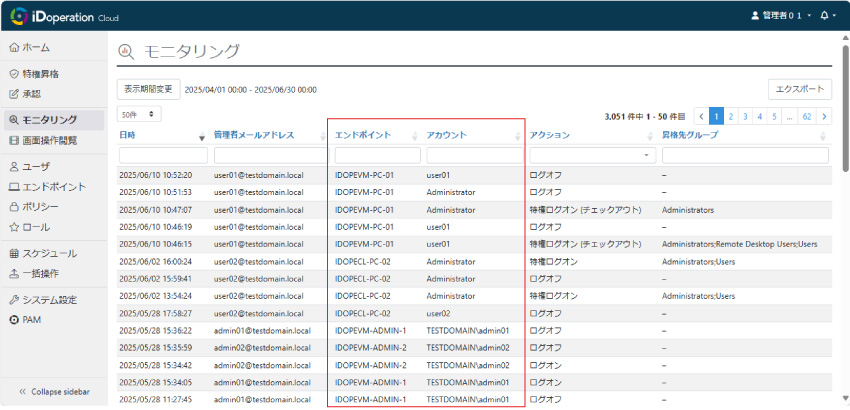Open 承認 page from sidebar
The width and height of the screenshot is (850, 410).
tap(30, 93)
